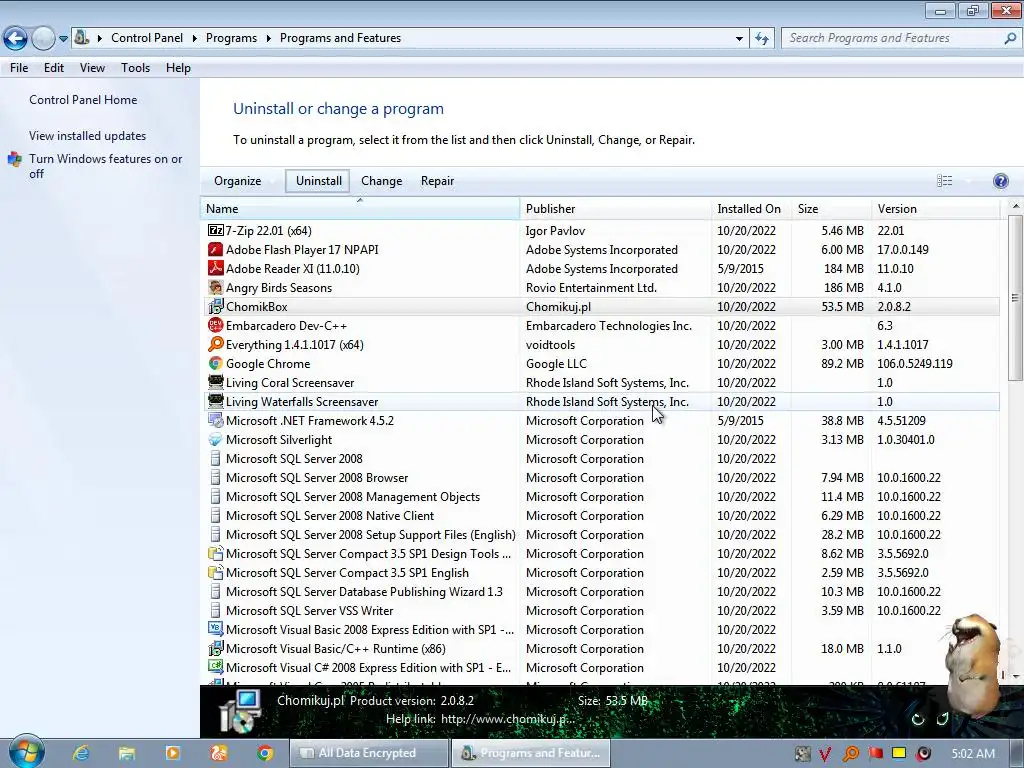Click the Windows Start orb
This screenshot has height=768, width=1024.
pyautogui.click(x=26, y=752)
